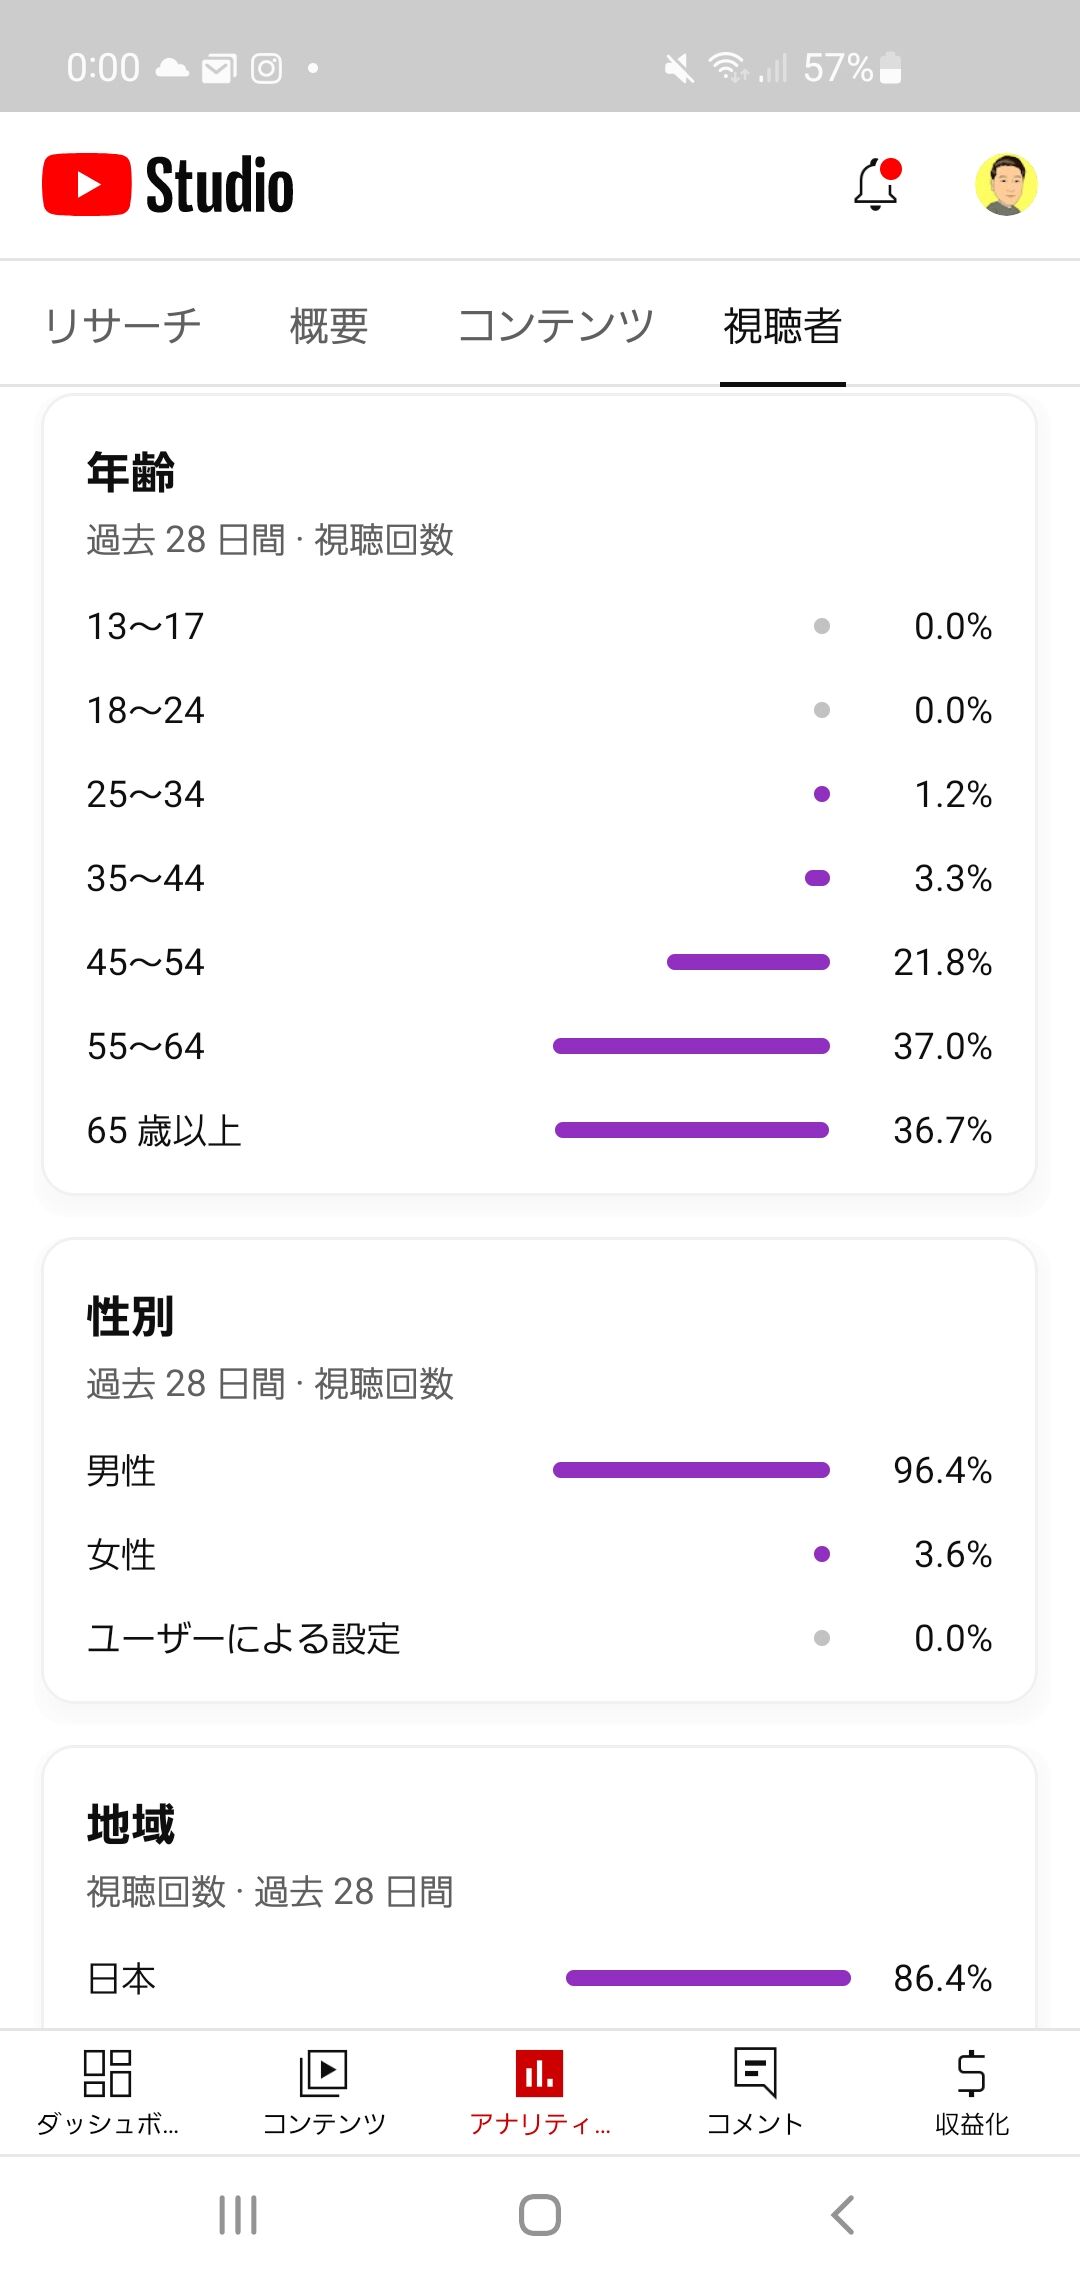This screenshot has width=1080, height=2280.
Task: Switch to the 概要 tab
Action: click(329, 326)
